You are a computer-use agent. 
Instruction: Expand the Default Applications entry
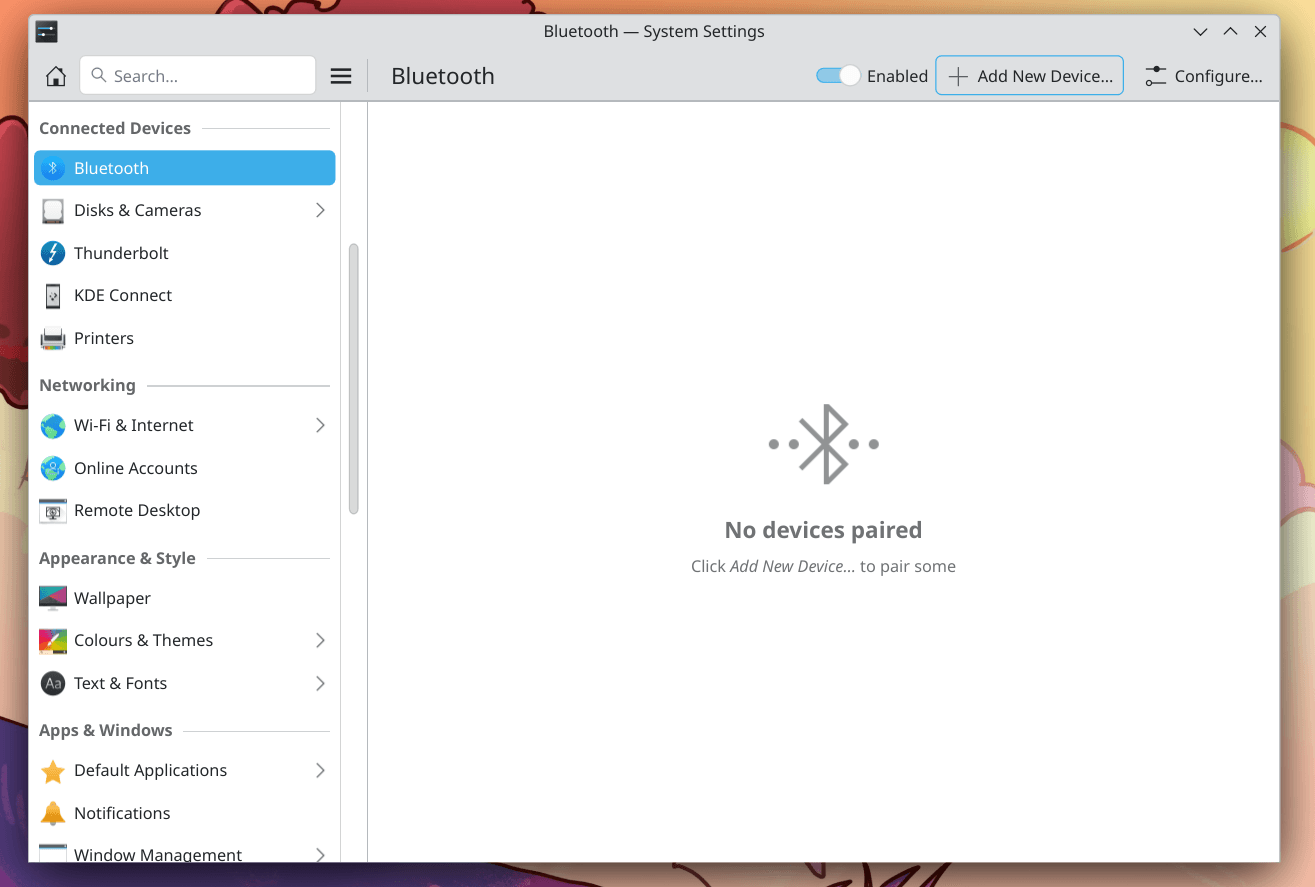pos(320,770)
